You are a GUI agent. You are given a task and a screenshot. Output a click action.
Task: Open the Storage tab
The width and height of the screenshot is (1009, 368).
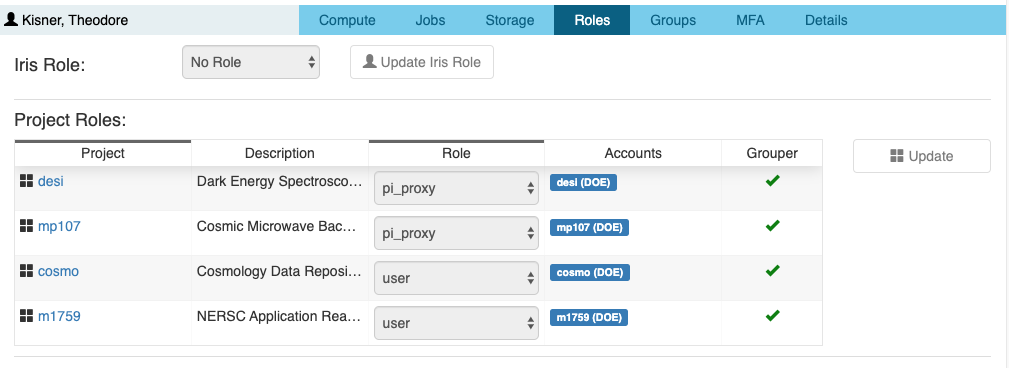(x=510, y=20)
